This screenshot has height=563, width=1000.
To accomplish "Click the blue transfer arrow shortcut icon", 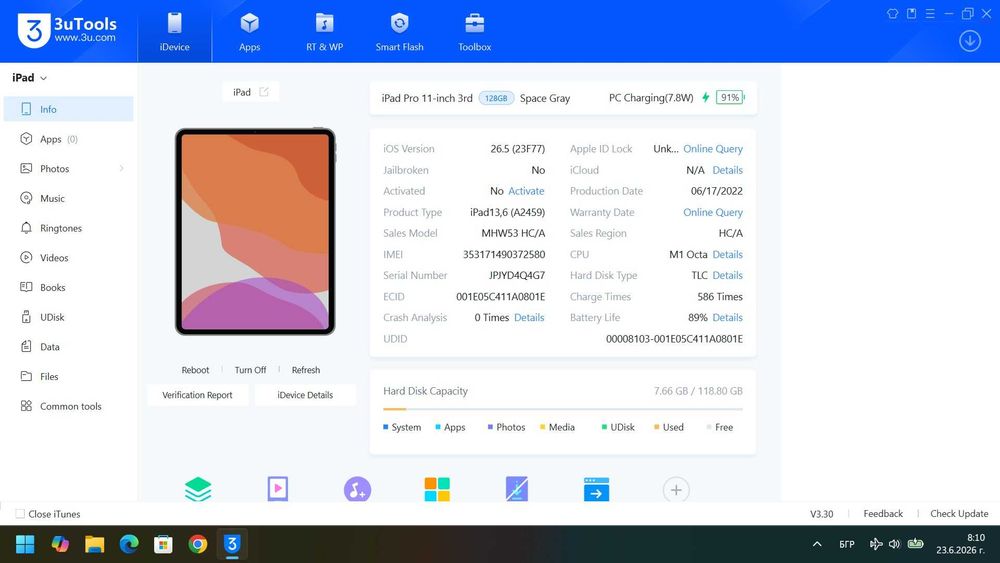I will point(596,489).
